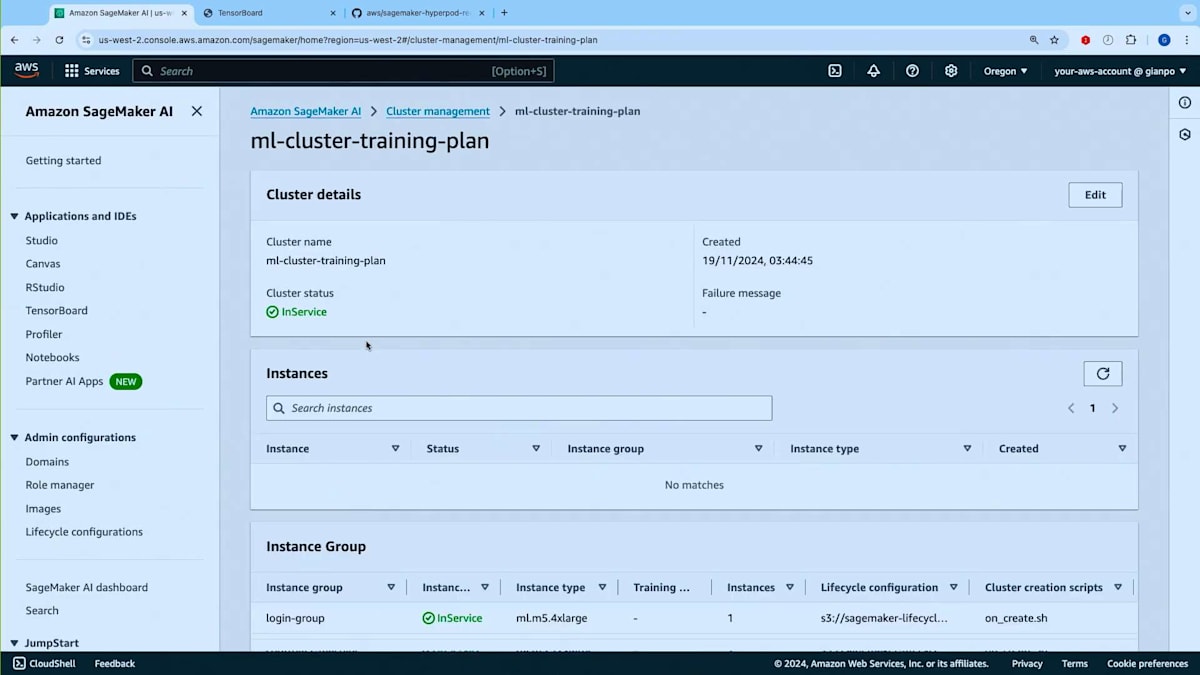Sort by Instance column in Instances table
Viewport: 1200px width, 675px height.
[x=395, y=448]
